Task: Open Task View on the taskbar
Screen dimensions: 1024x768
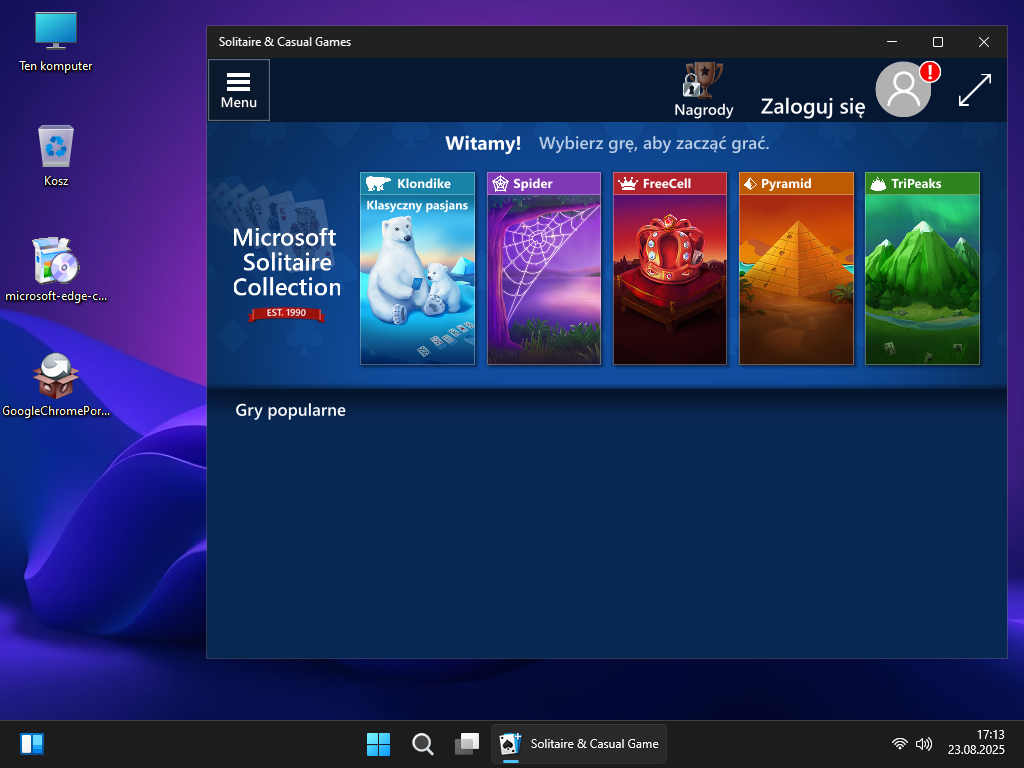Action: click(x=467, y=744)
